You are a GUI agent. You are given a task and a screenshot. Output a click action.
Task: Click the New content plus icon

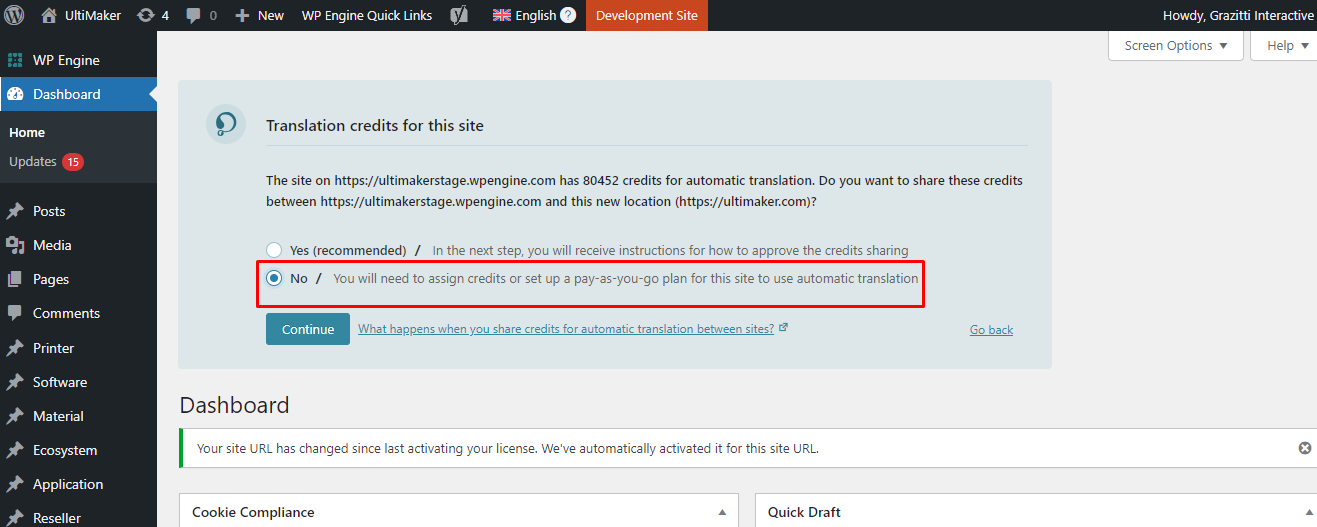click(x=242, y=15)
